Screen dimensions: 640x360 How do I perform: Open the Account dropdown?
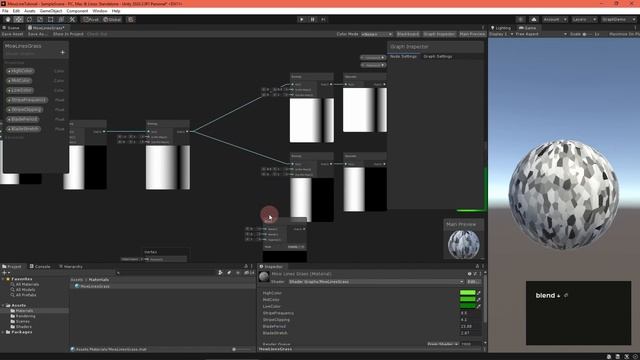pos(555,19)
